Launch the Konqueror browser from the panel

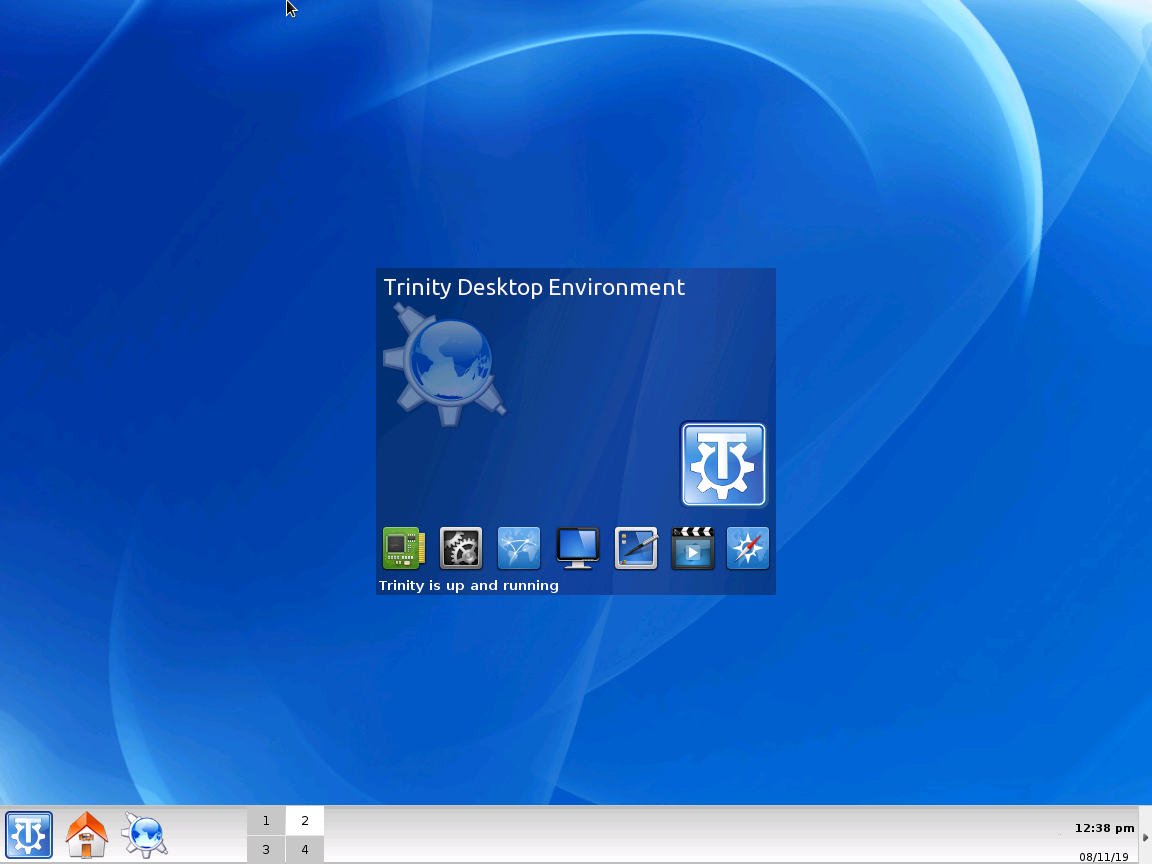point(144,834)
